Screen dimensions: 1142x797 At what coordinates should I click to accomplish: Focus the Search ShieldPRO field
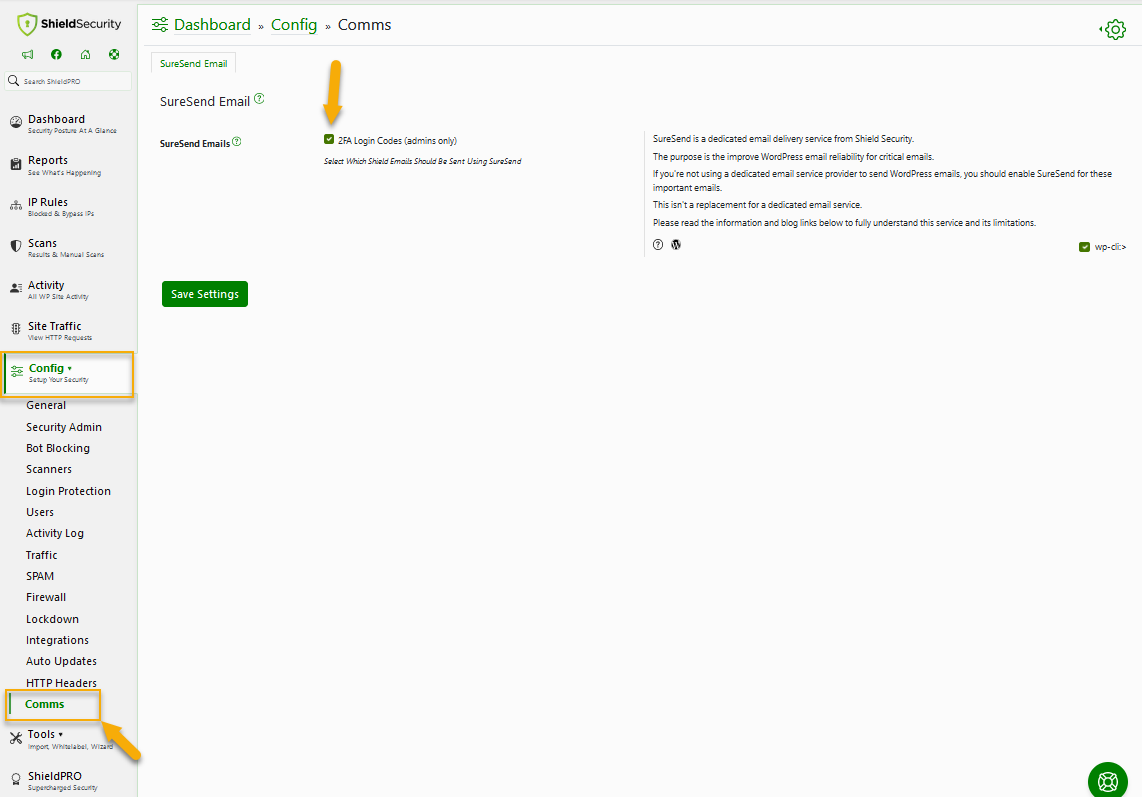pyautogui.click(x=68, y=81)
